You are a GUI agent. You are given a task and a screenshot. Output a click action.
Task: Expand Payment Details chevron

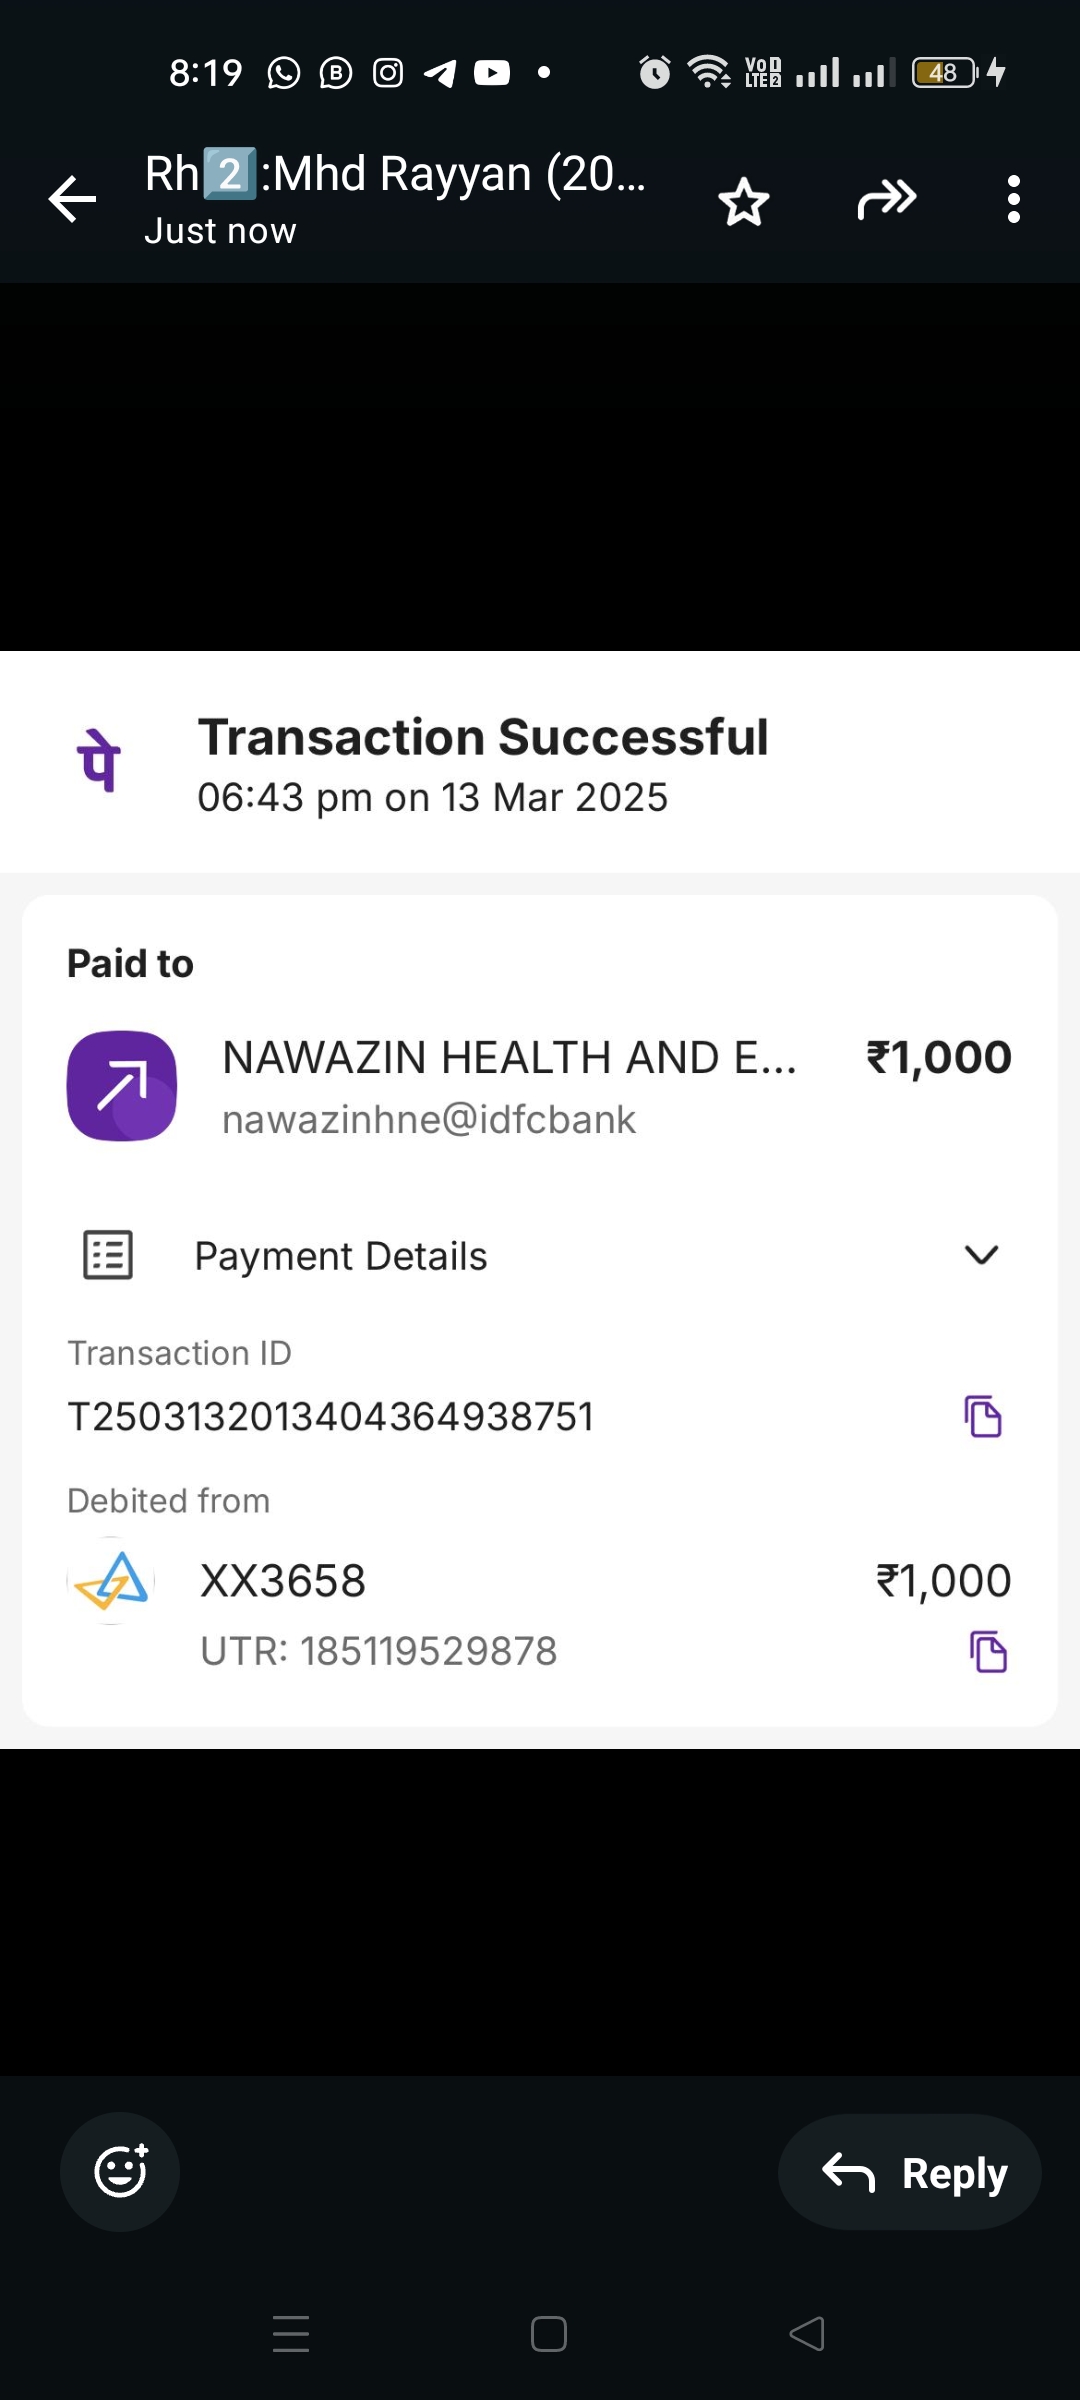pyautogui.click(x=981, y=1255)
